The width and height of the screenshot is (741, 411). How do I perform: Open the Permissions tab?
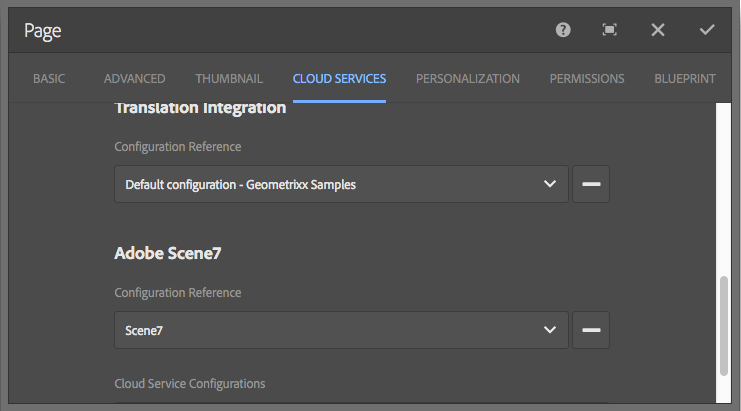[586, 79]
